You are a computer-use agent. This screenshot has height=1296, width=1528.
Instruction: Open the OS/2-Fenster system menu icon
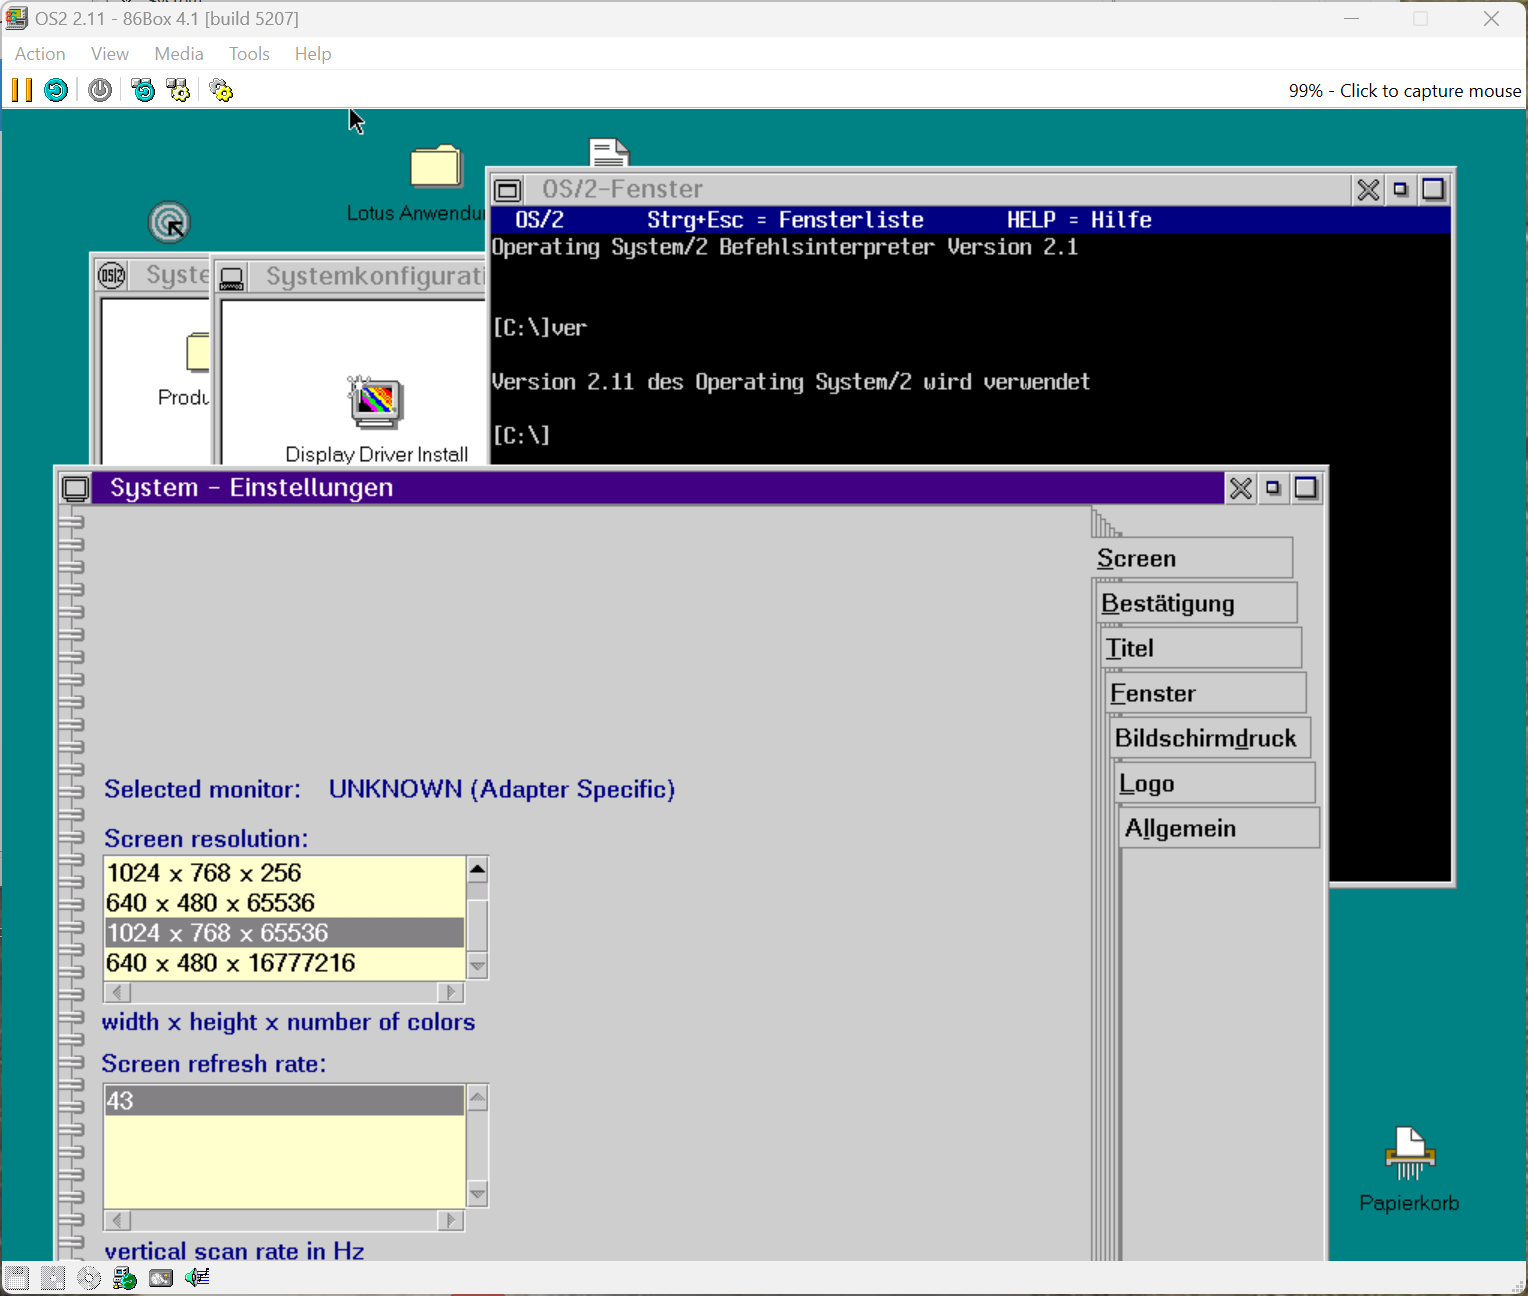[x=508, y=190]
